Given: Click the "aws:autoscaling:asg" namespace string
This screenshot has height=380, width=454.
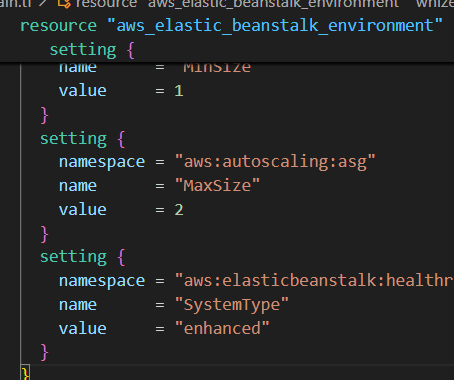Looking at the screenshot, I should coord(275,162).
